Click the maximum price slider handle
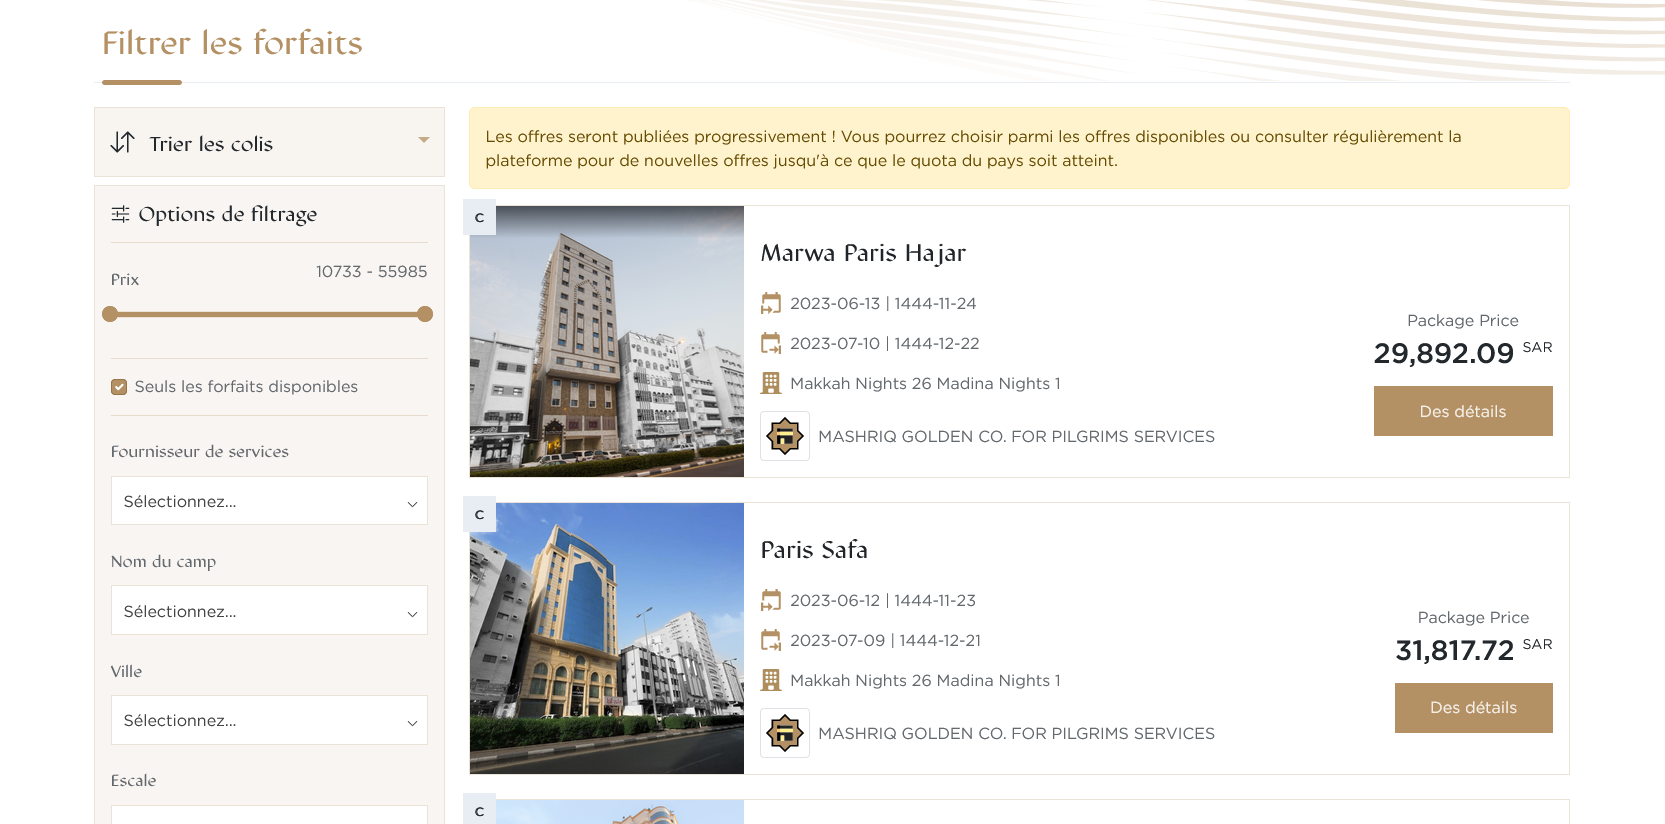1665x824 pixels. pos(425,314)
